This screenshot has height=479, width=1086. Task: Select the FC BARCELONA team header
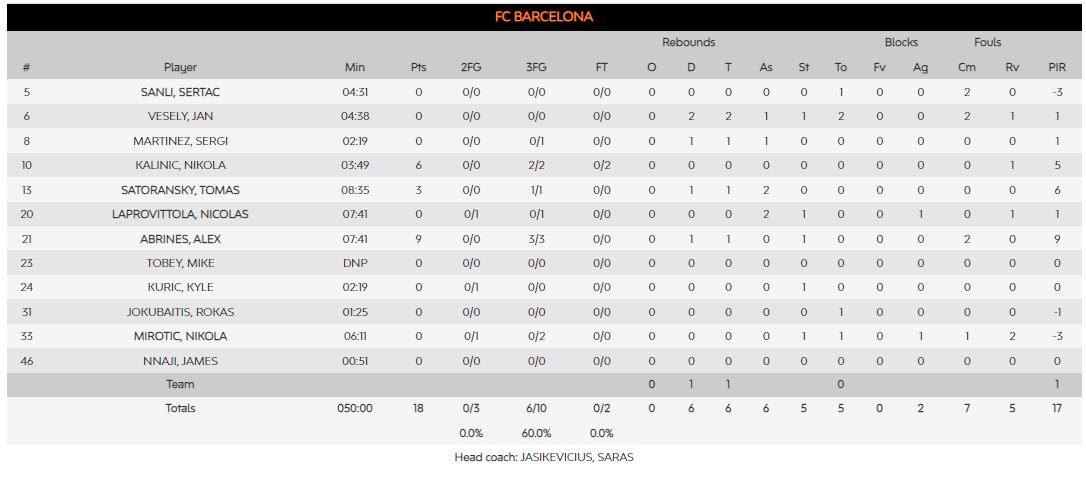(544, 17)
